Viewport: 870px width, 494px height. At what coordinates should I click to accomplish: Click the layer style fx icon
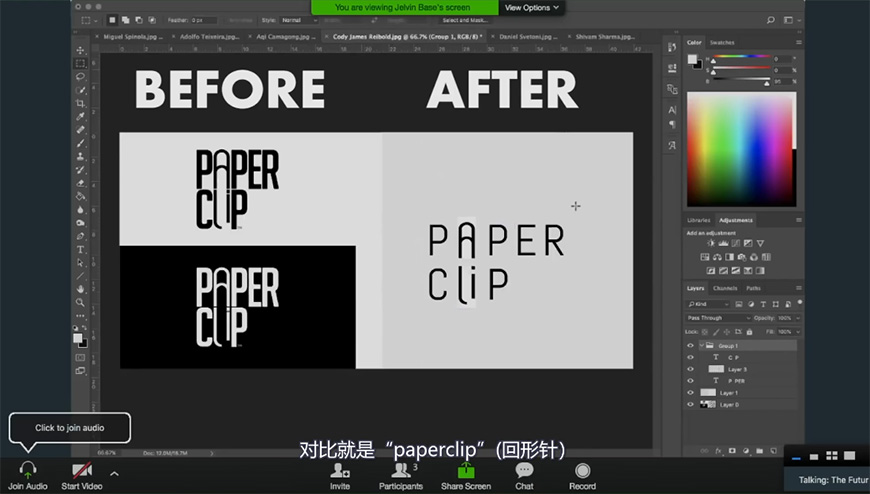click(x=719, y=451)
